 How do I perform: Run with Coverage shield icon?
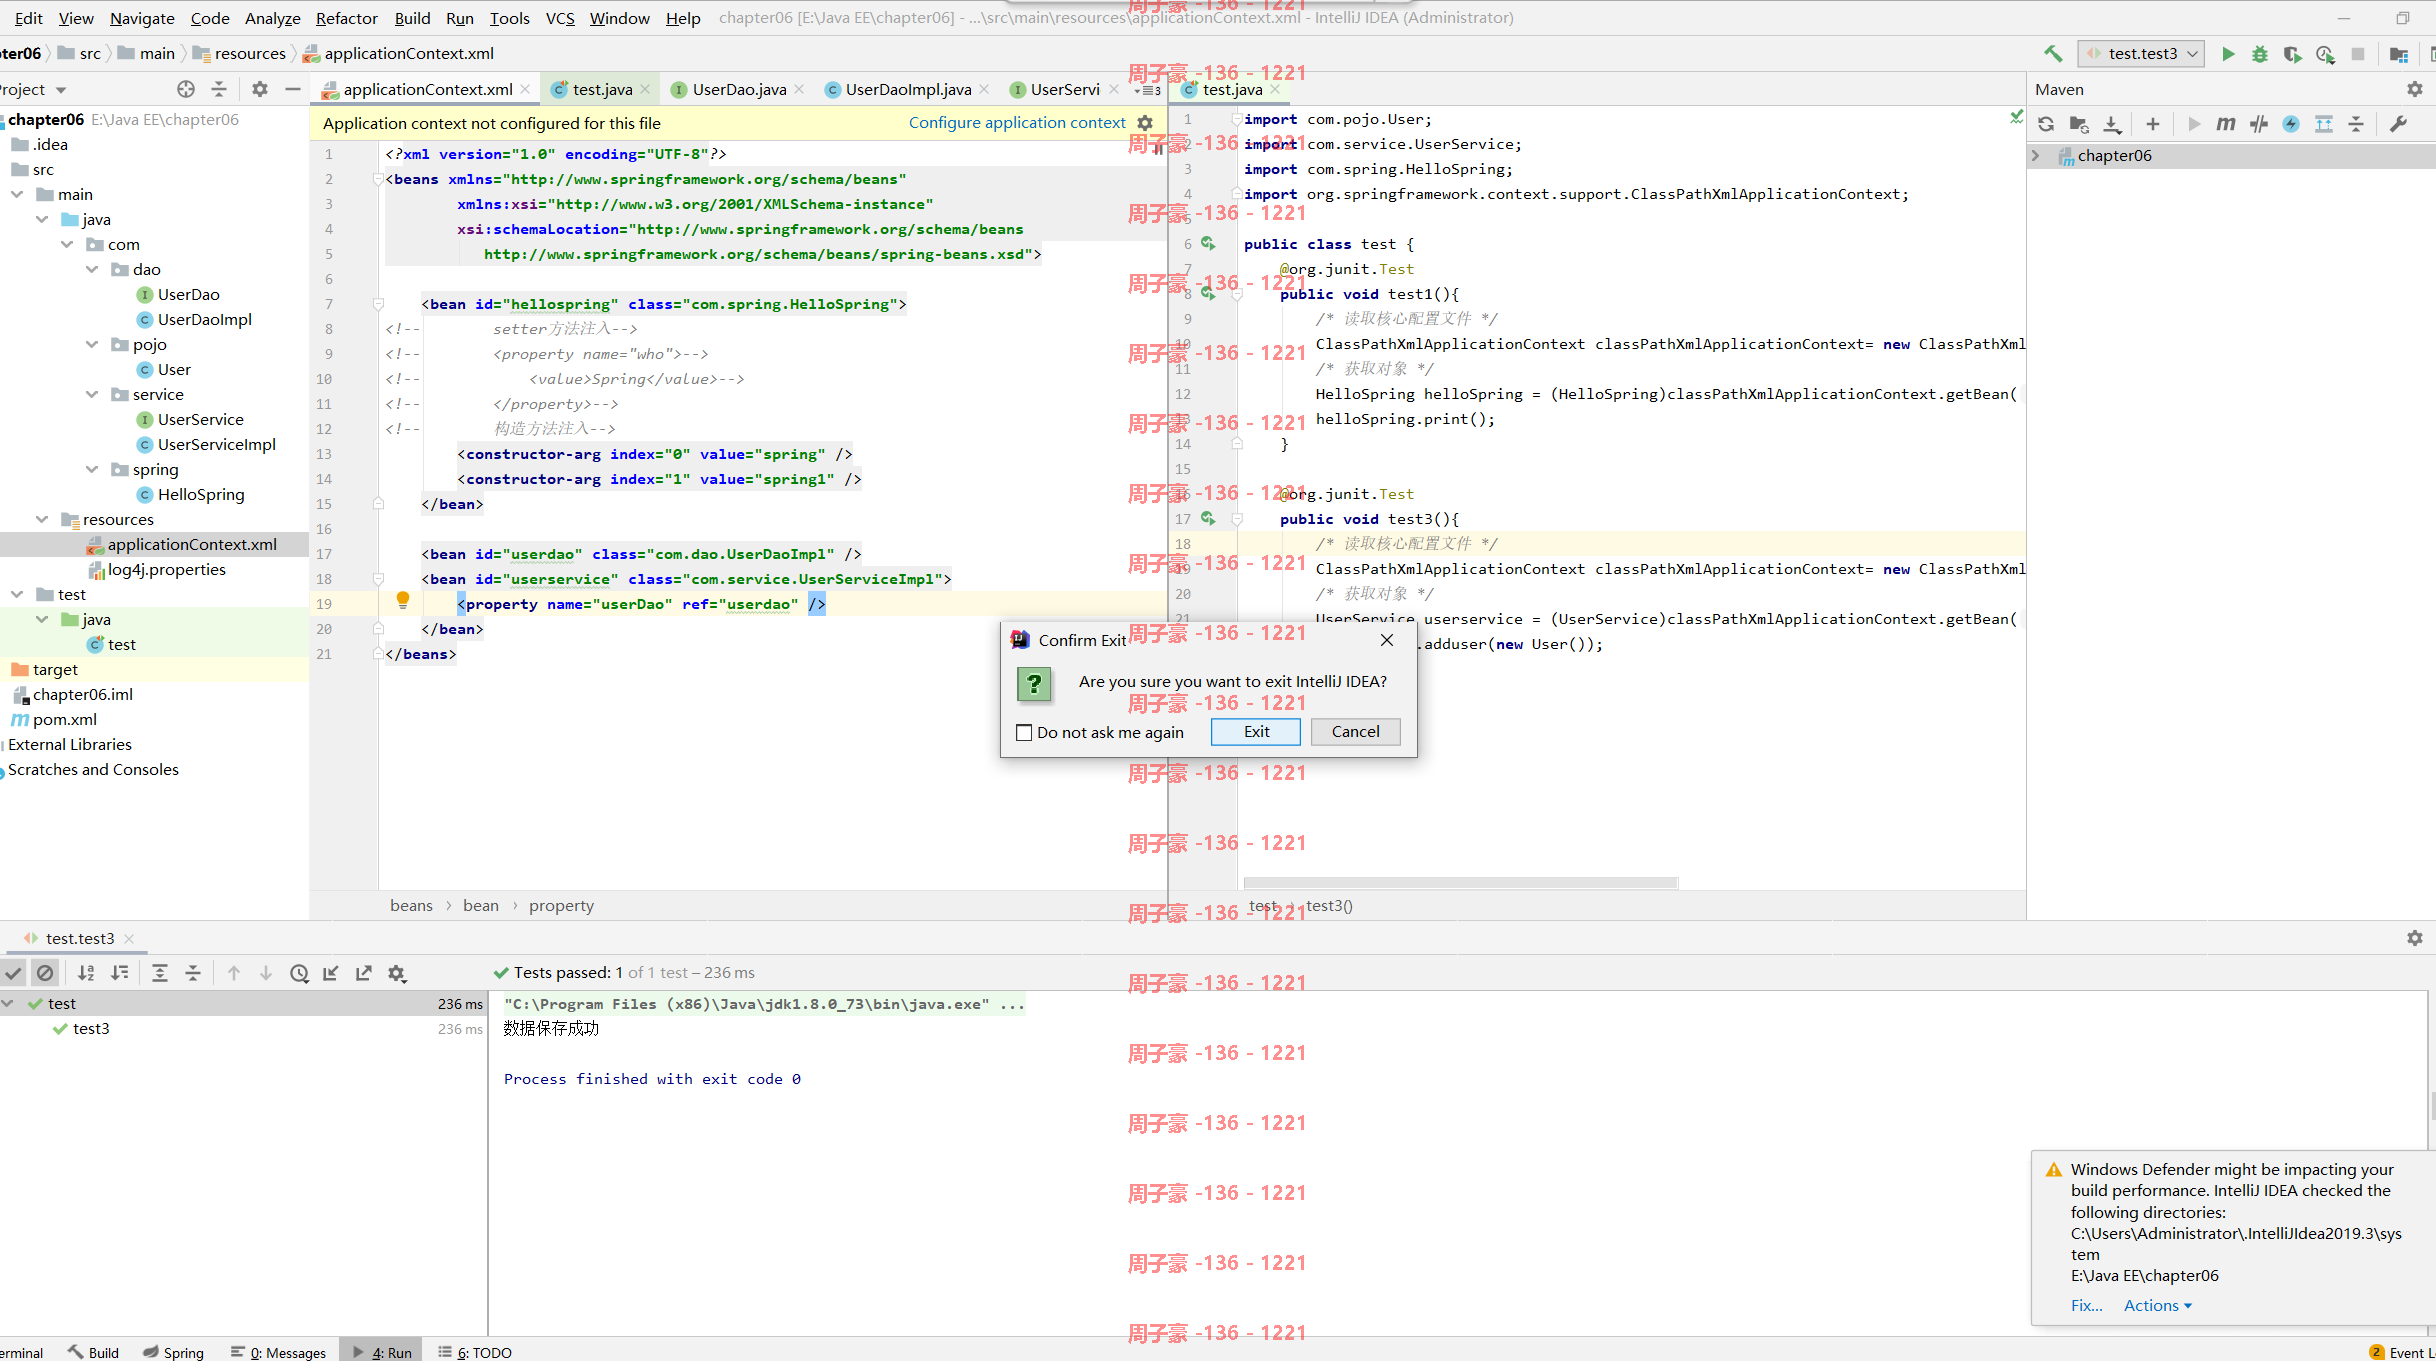tap(2292, 54)
